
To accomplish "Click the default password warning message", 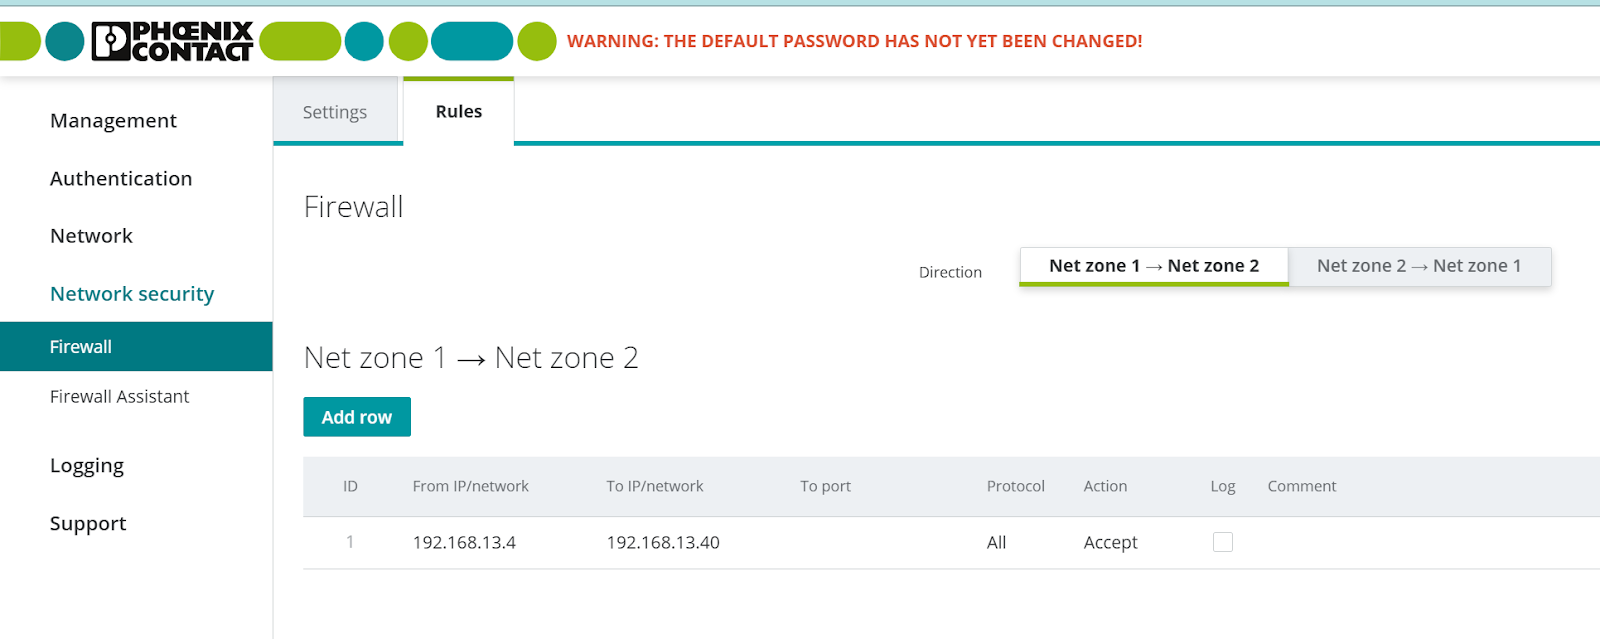I will [854, 41].
